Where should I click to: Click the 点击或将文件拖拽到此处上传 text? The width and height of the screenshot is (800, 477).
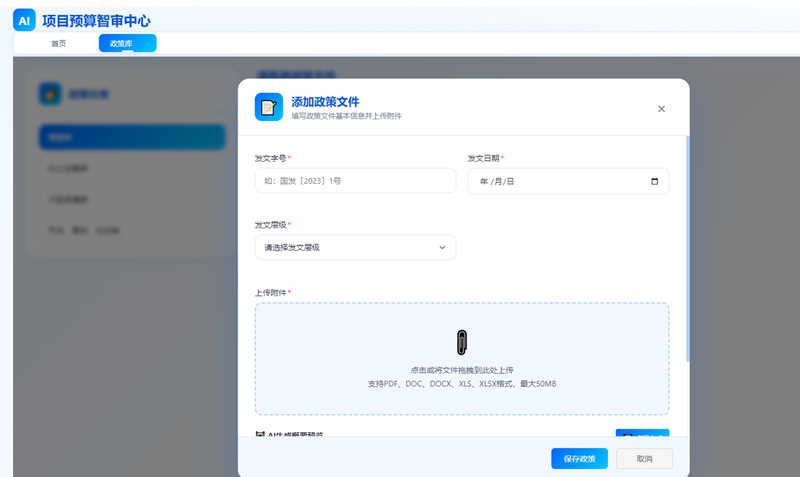[462, 370]
